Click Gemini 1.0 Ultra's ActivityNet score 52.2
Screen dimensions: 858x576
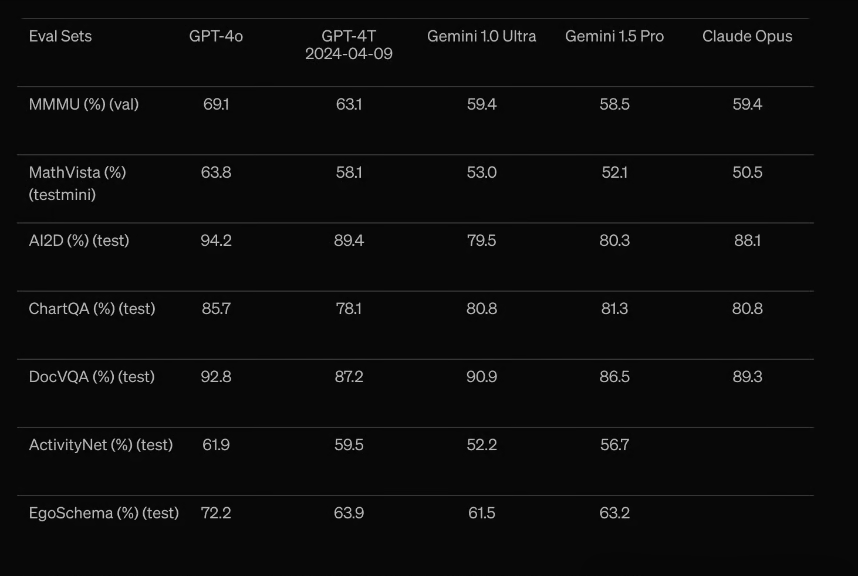(481, 444)
